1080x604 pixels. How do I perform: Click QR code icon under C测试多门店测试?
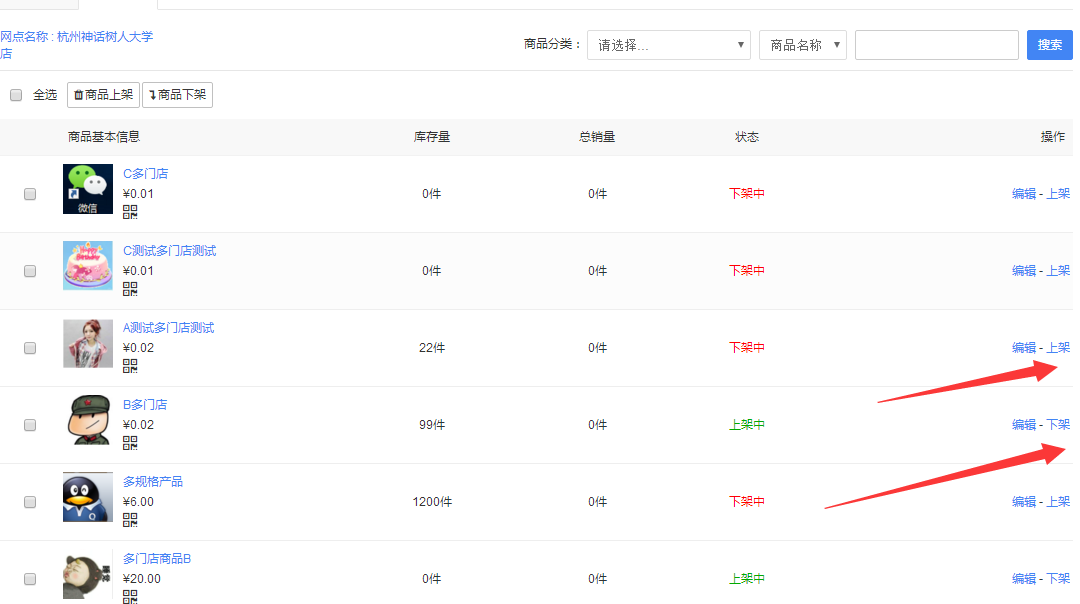click(x=130, y=289)
